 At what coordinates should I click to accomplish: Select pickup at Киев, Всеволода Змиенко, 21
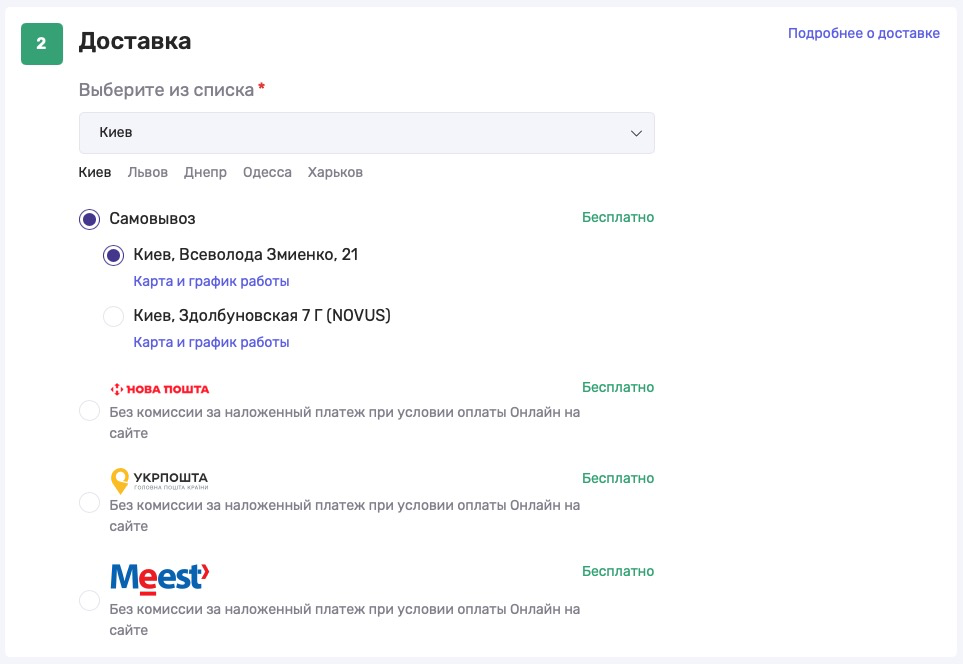(x=114, y=255)
